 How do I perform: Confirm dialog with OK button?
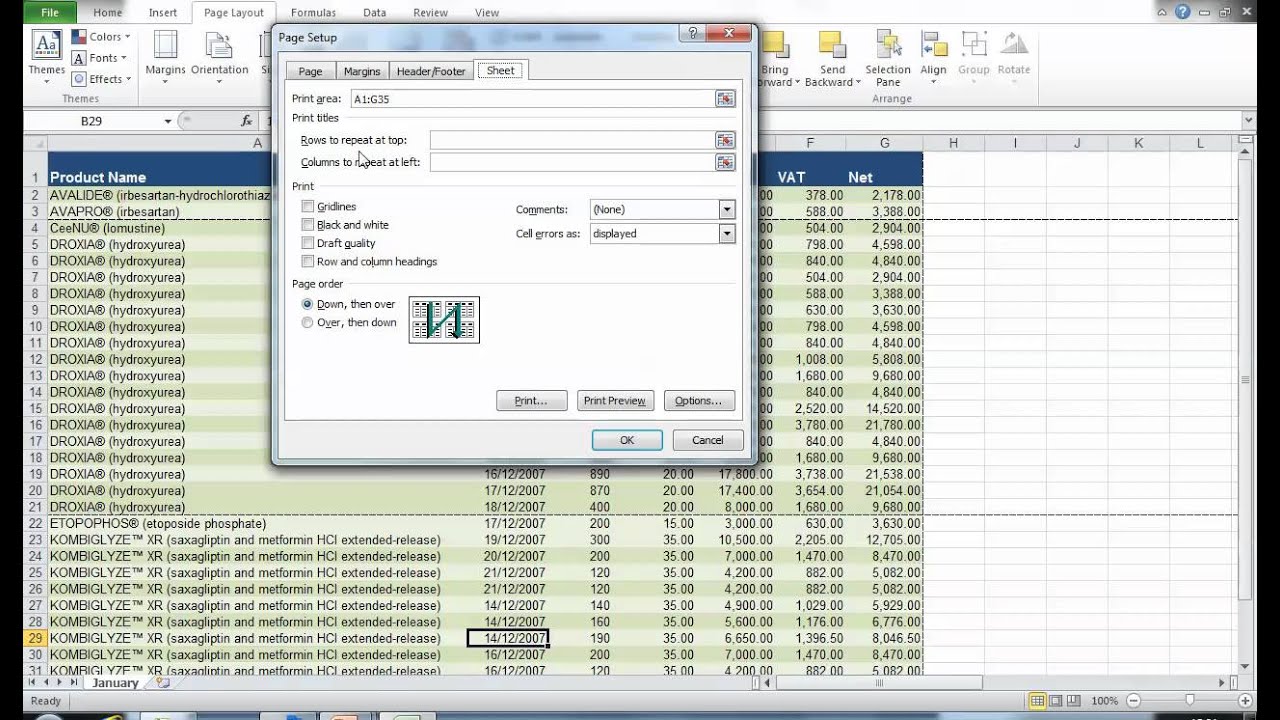coord(627,440)
